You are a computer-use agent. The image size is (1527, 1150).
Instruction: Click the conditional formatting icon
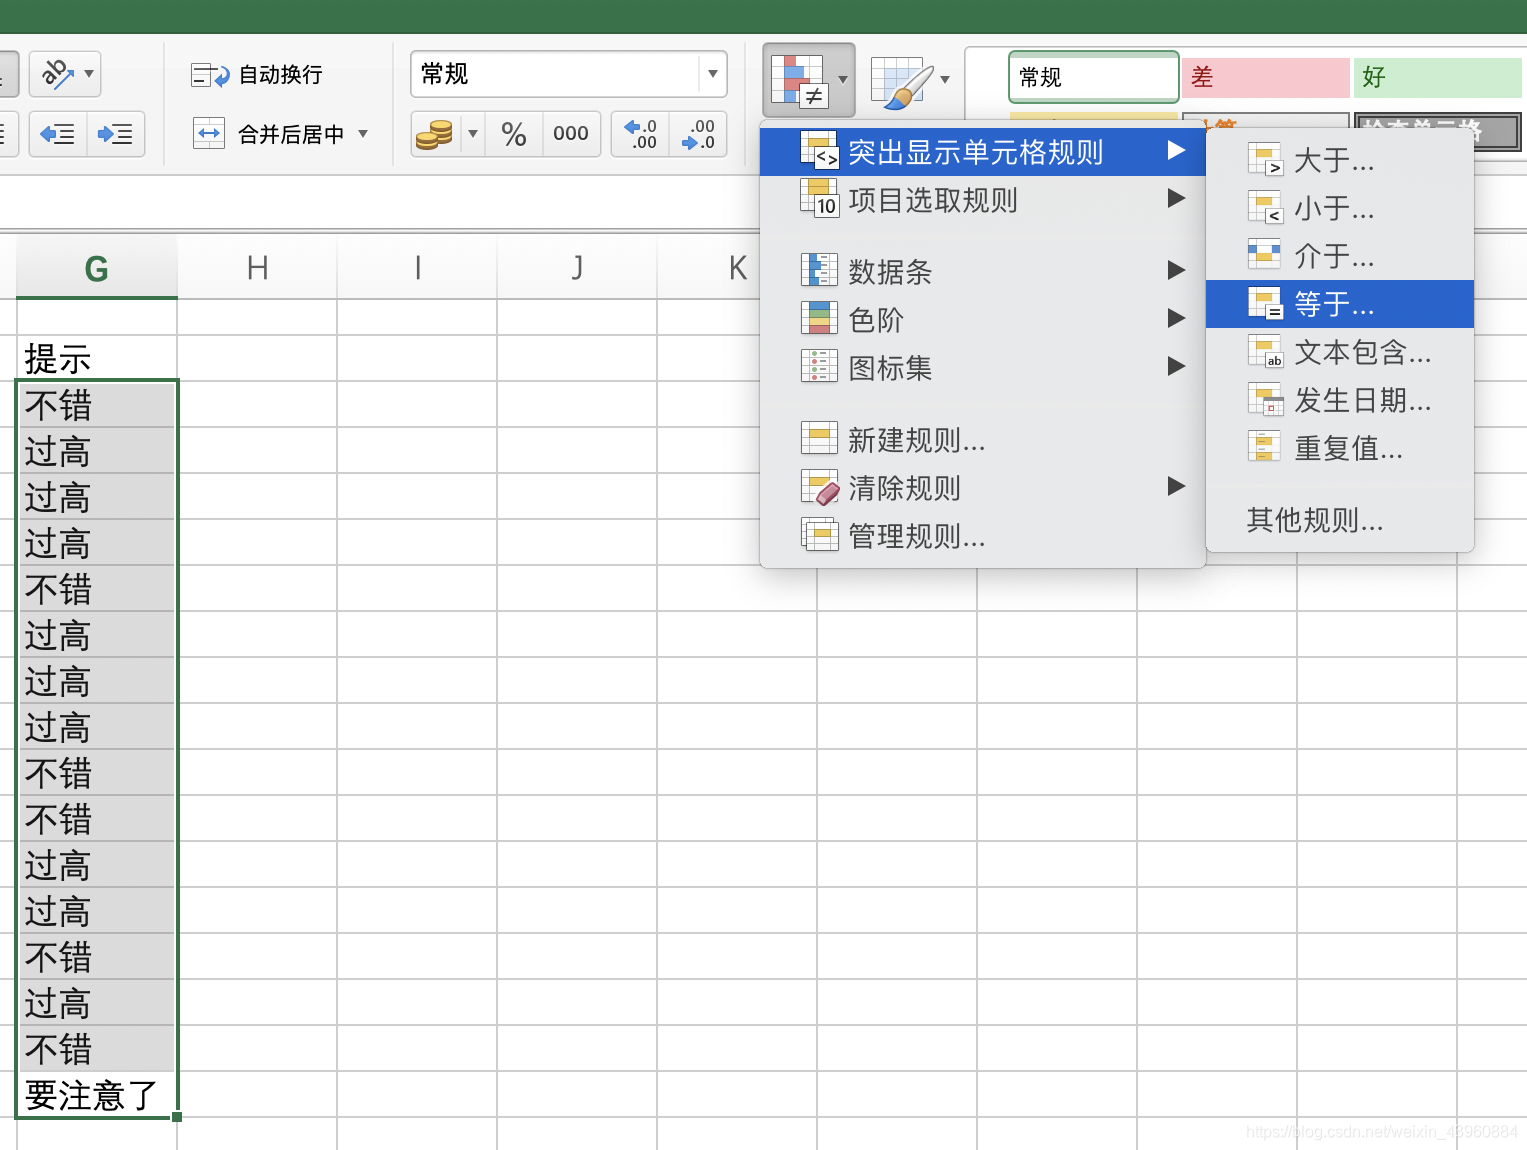(x=801, y=80)
